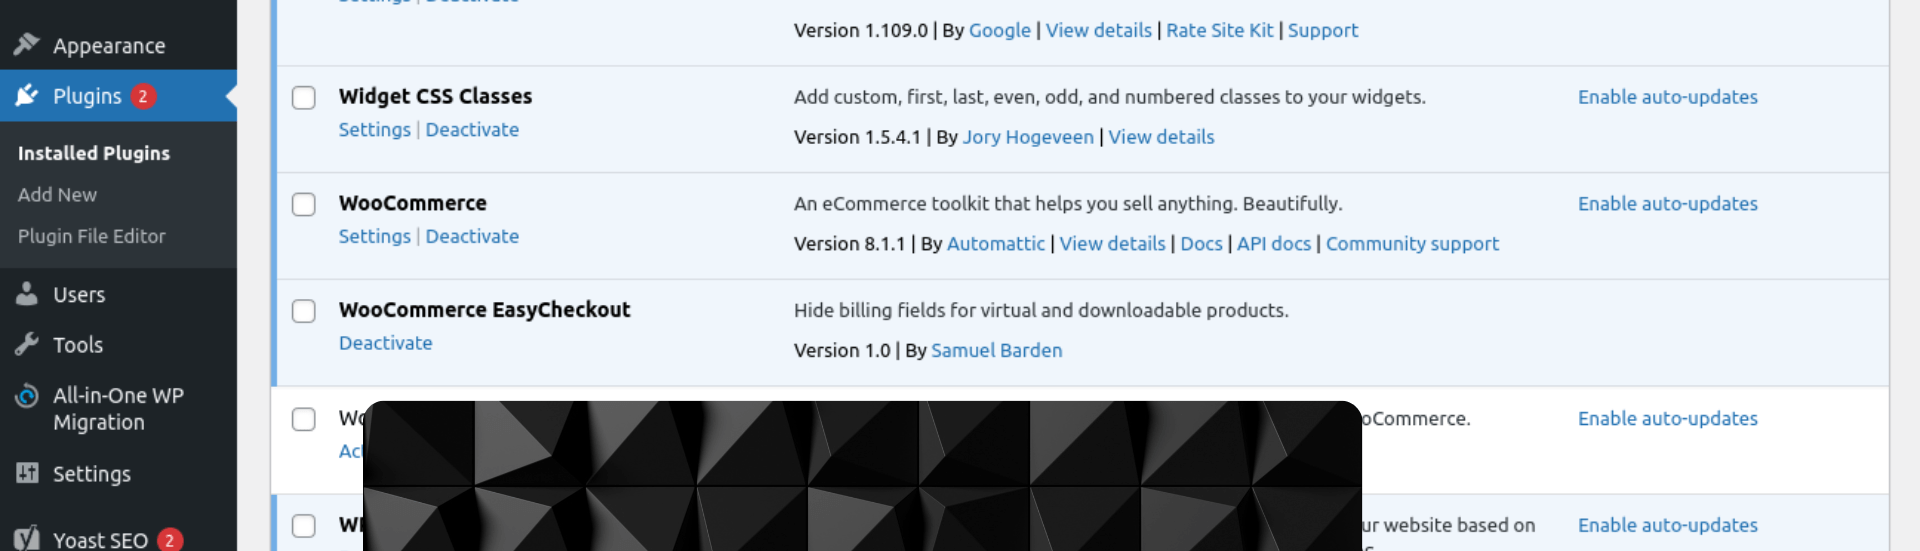Open WooCommerce Settings link
This screenshot has height=551, width=1920.
(x=375, y=237)
